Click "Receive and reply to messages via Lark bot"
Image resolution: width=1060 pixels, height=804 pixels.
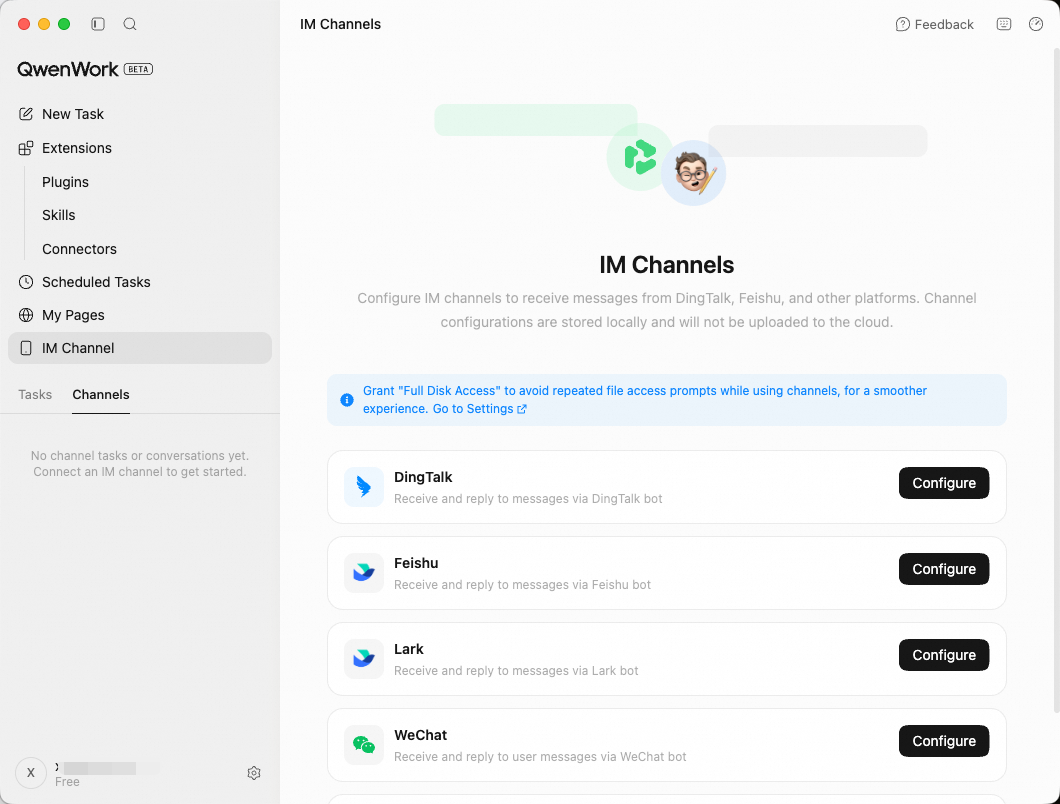(x=516, y=671)
